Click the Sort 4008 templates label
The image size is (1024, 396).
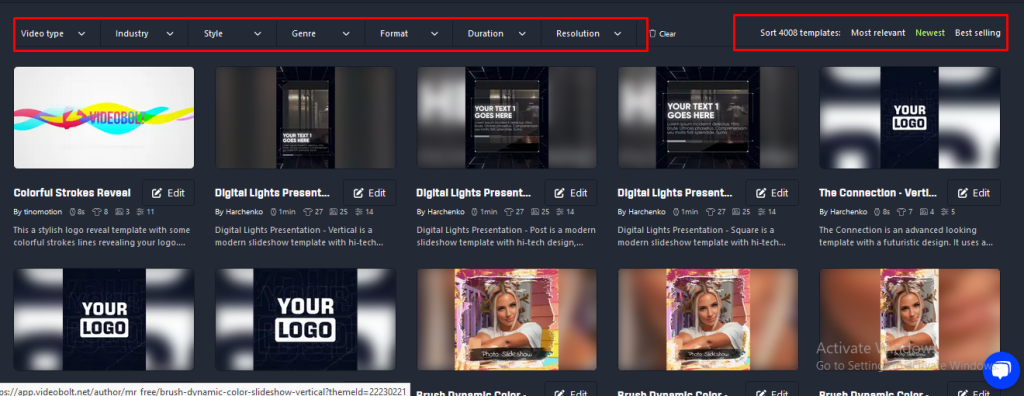pos(800,33)
